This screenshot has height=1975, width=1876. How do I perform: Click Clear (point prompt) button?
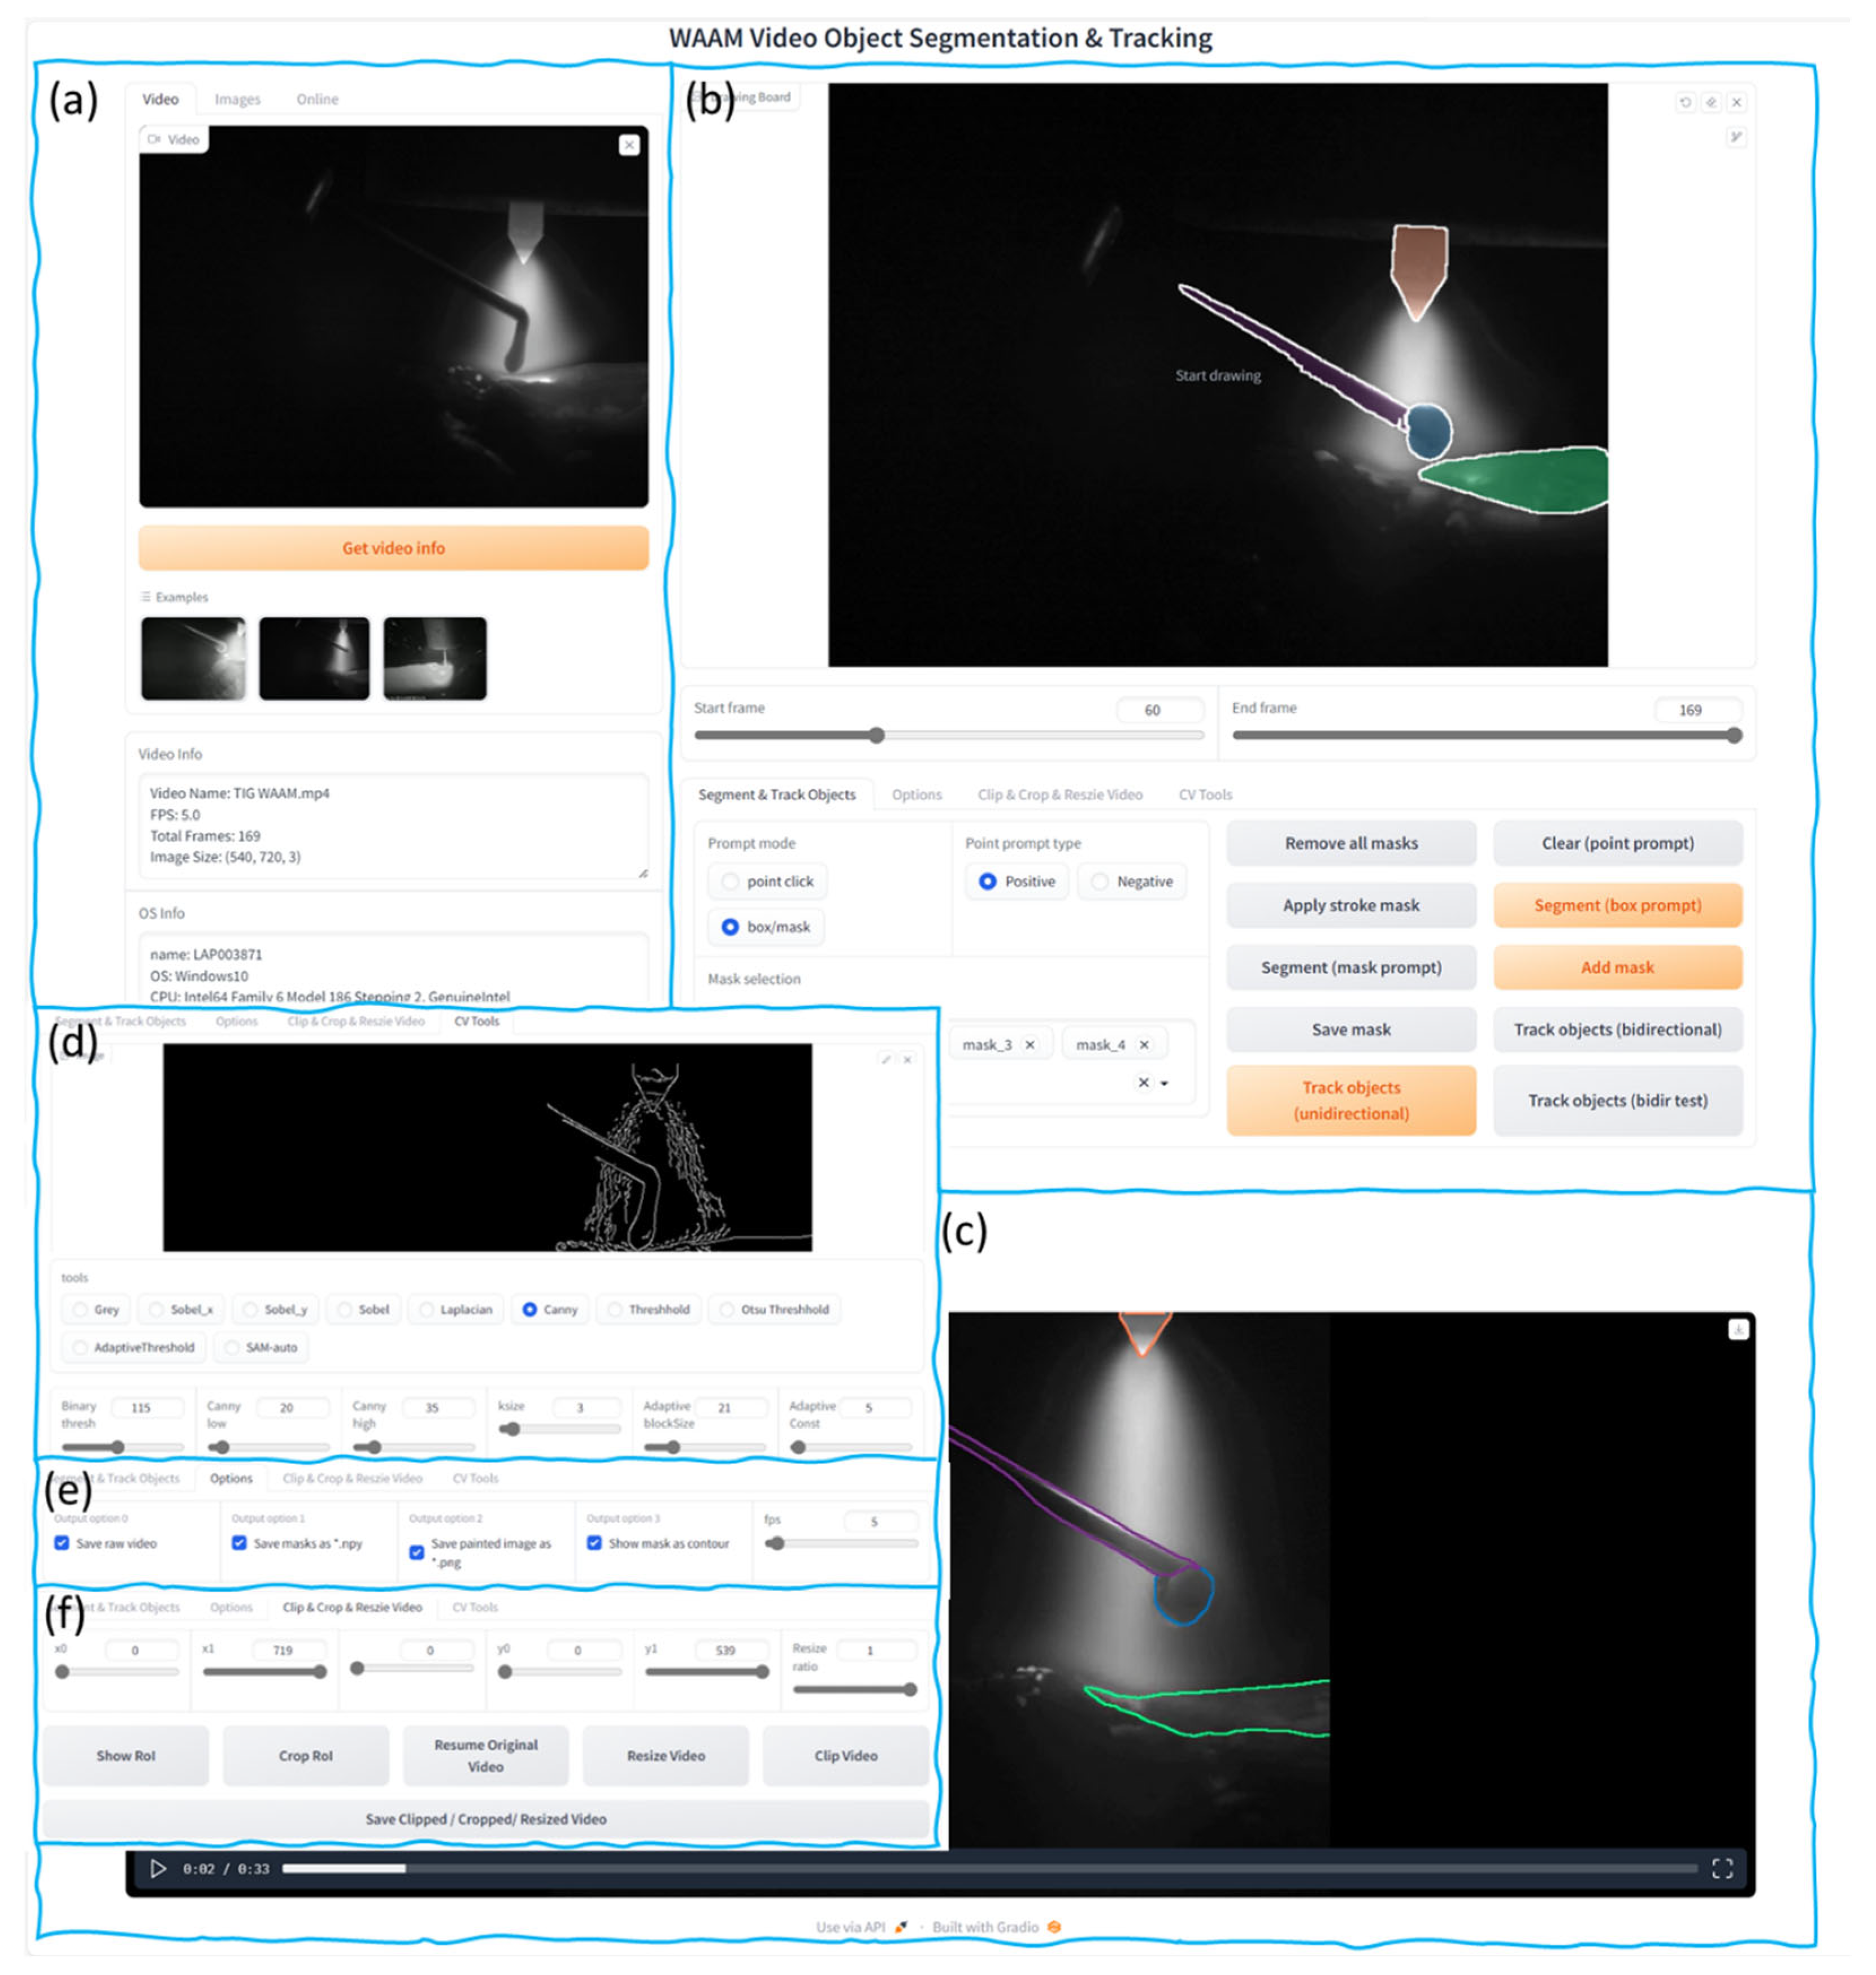1617,843
